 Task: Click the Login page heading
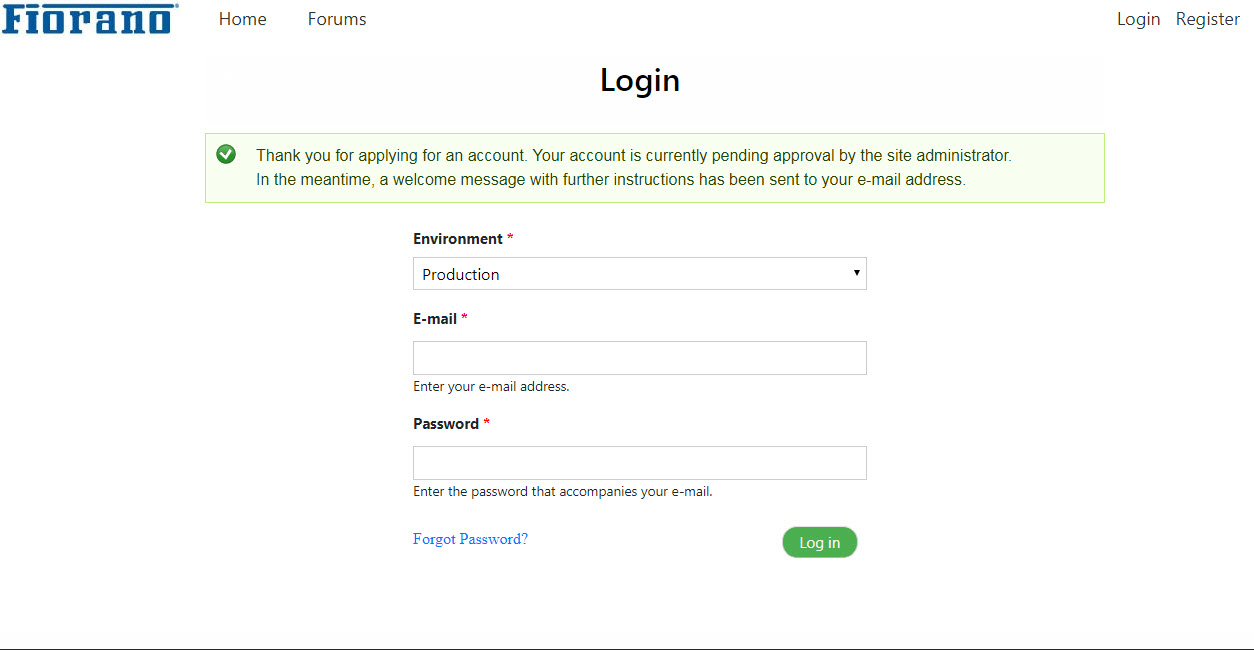pyautogui.click(x=640, y=80)
